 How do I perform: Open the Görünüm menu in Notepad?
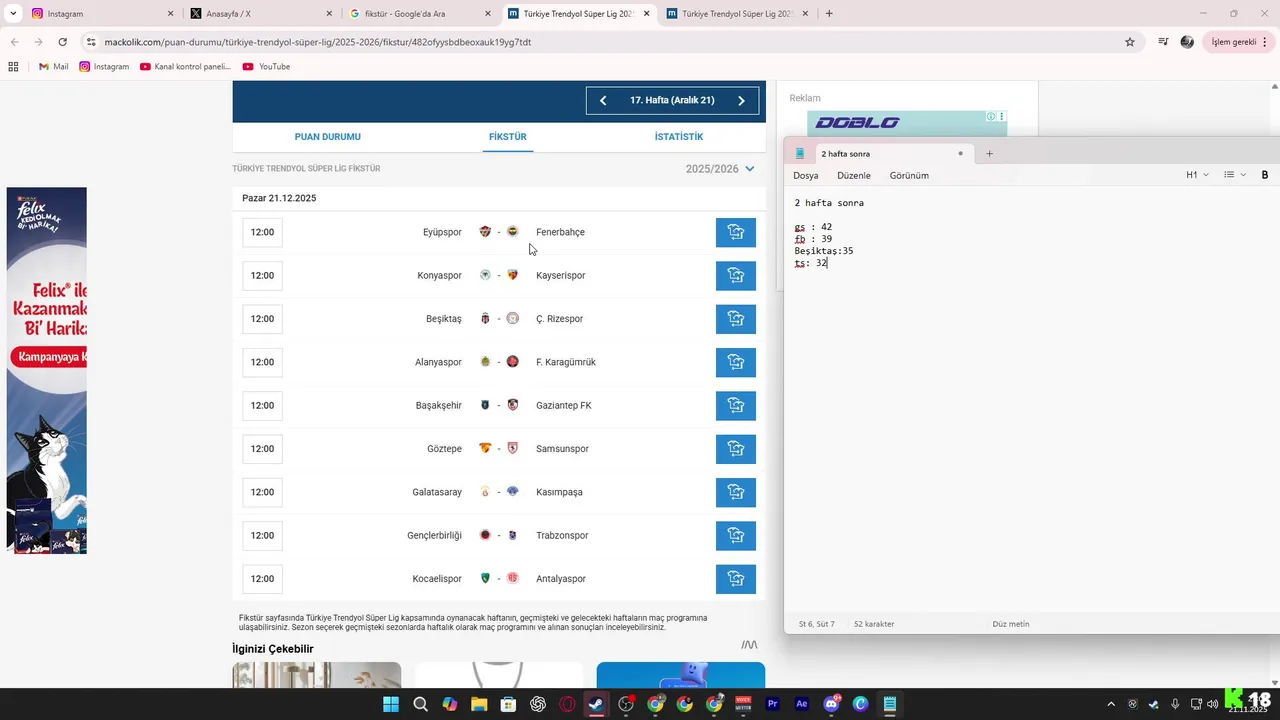click(909, 175)
